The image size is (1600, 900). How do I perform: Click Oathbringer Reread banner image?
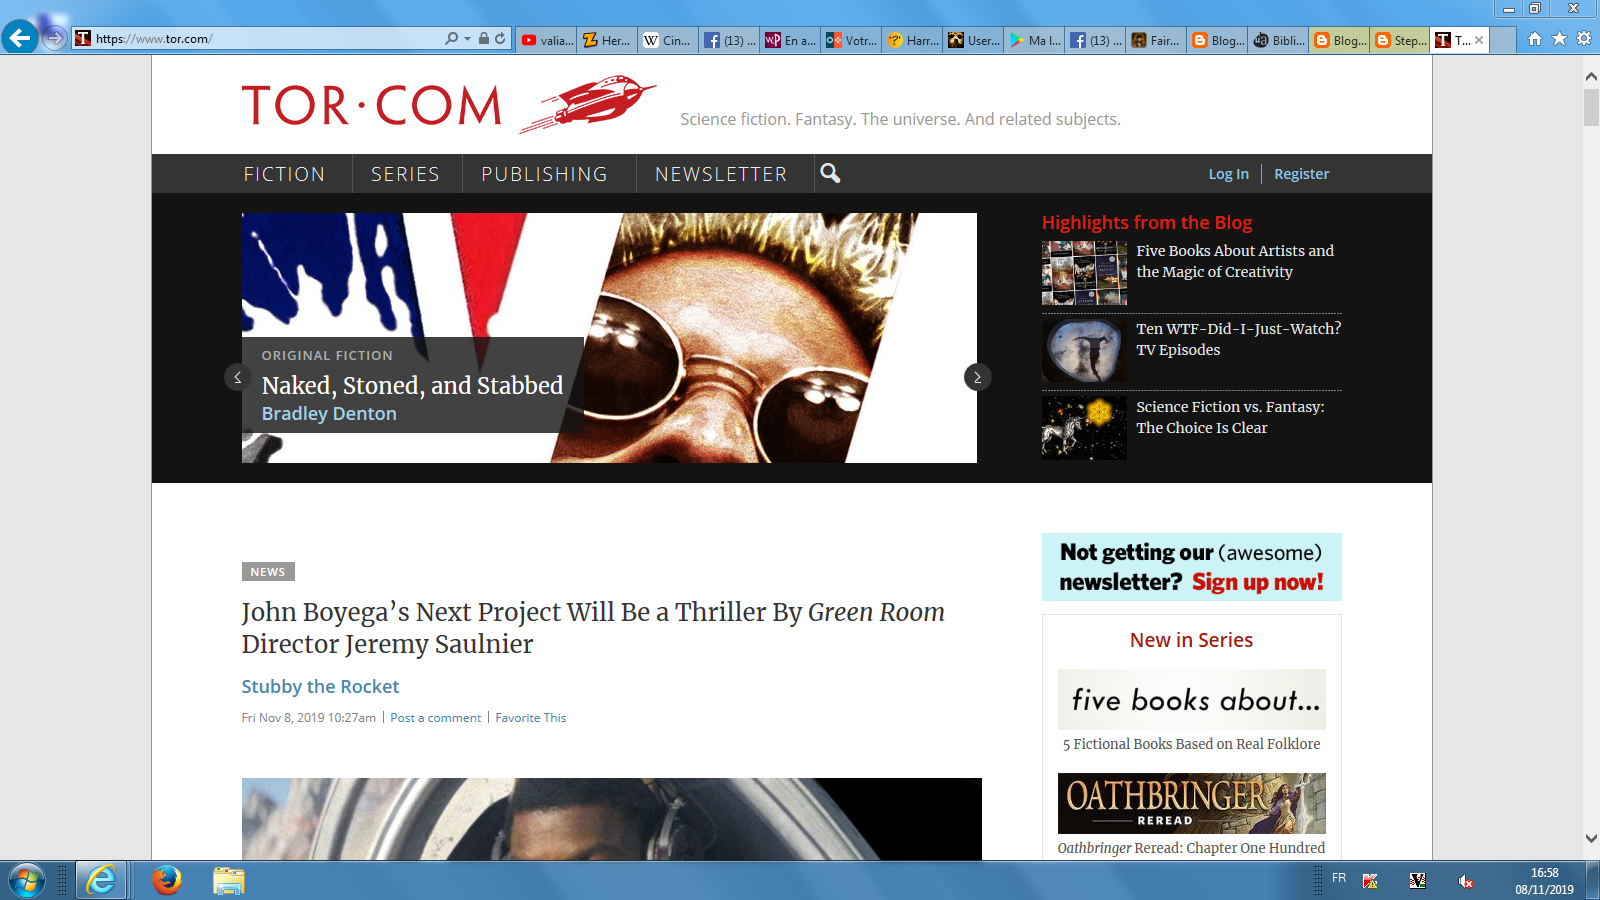coord(1191,803)
